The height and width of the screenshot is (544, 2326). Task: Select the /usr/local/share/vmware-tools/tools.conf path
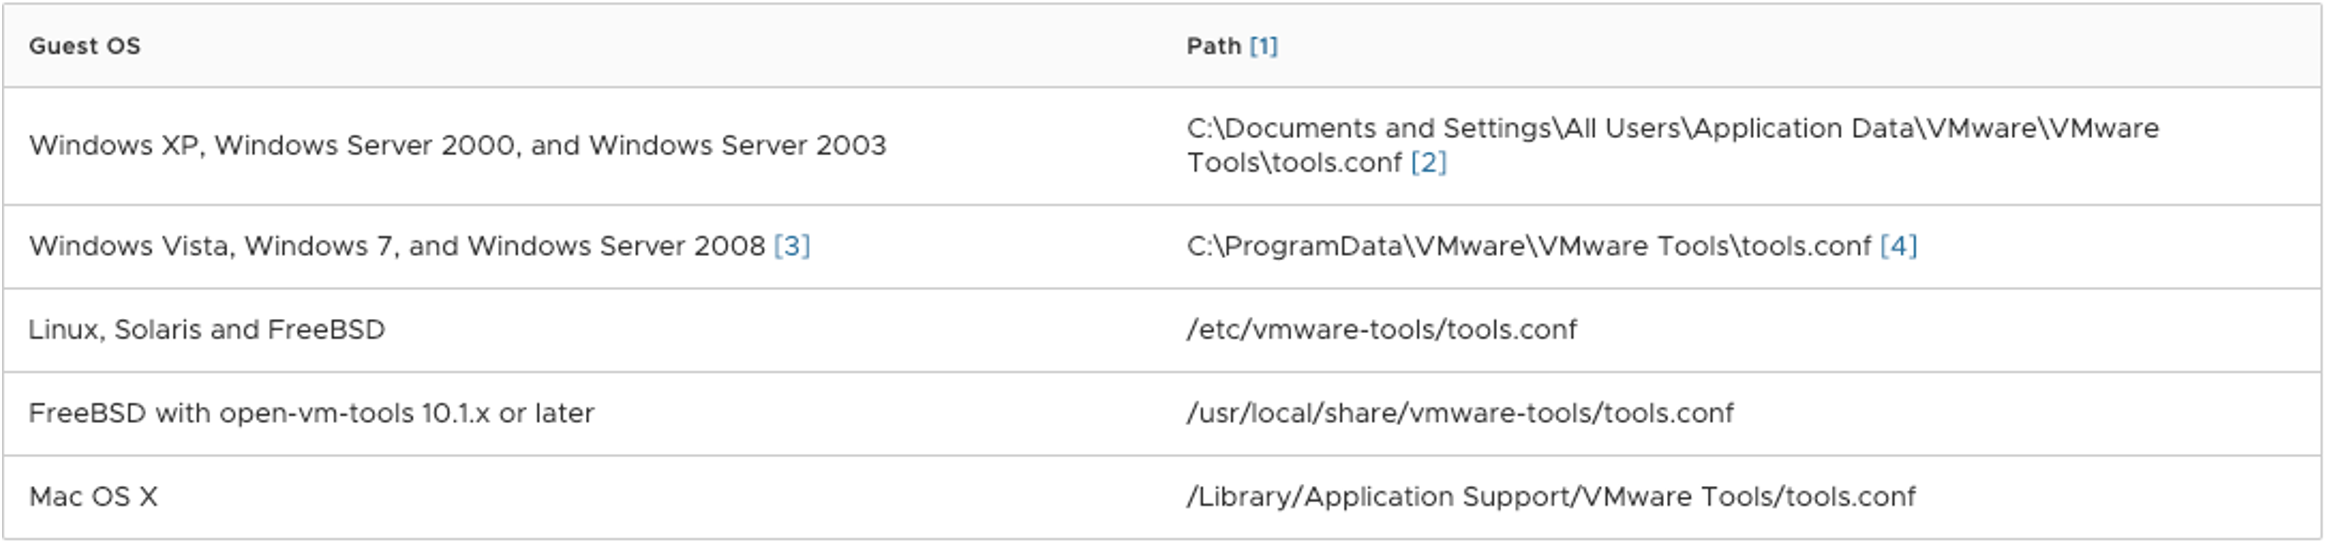pyautogui.click(x=1460, y=414)
